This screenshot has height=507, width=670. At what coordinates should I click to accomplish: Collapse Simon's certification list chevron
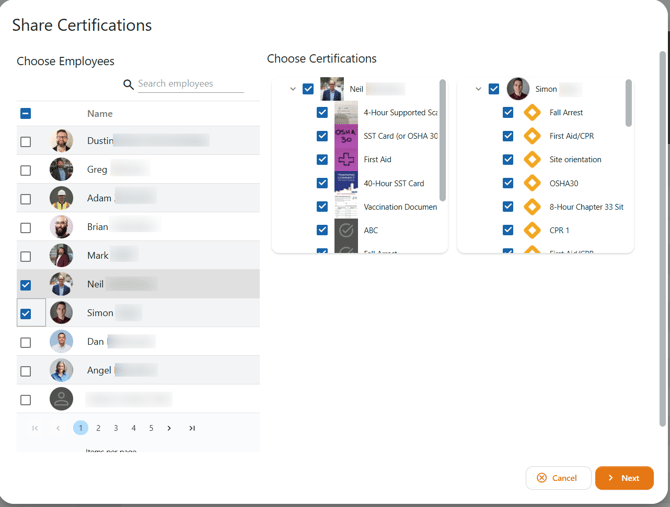479,89
